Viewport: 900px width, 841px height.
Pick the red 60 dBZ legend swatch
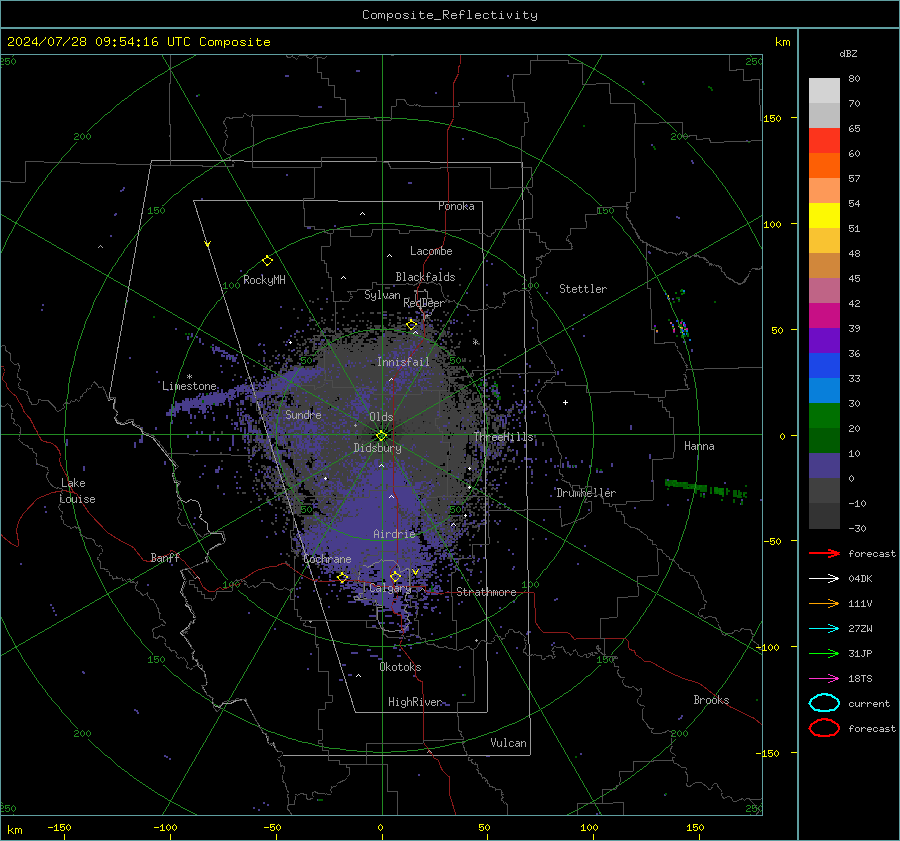click(x=824, y=141)
